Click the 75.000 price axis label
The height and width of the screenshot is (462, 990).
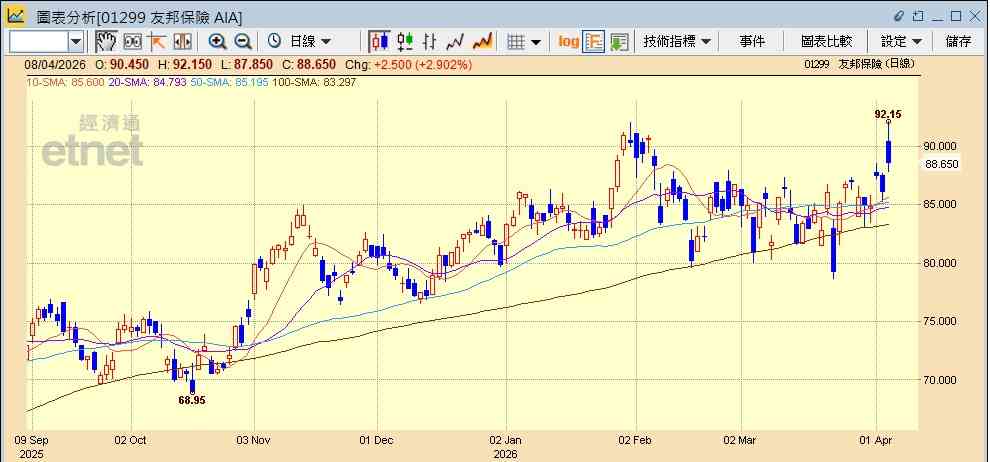tap(942, 321)
